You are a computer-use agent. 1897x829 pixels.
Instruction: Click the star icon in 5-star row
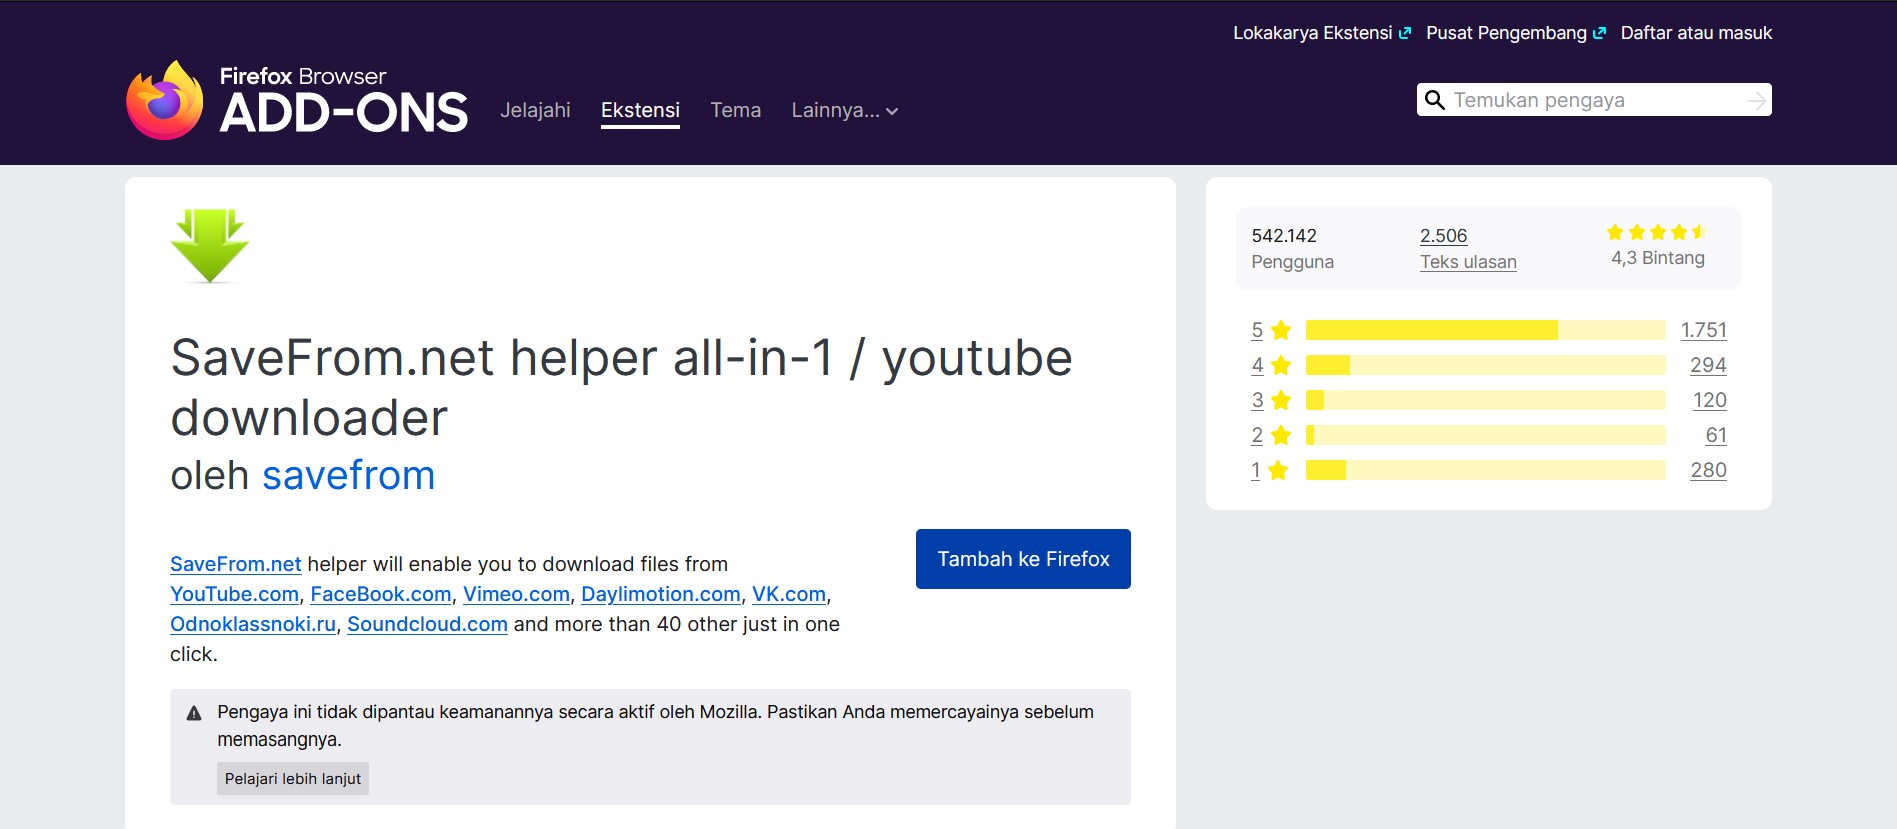pyautogui.click(x=1281, y=330)
